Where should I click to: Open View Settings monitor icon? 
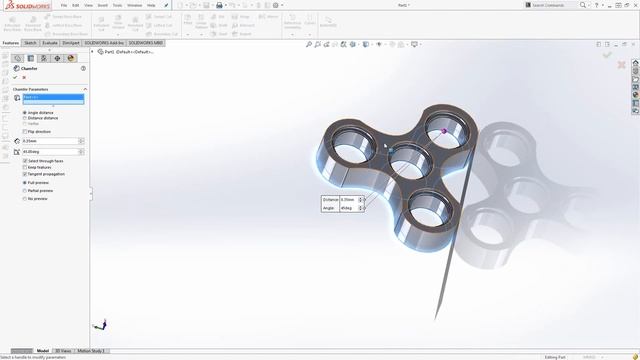pyautogui.click(x=414, y=44)
